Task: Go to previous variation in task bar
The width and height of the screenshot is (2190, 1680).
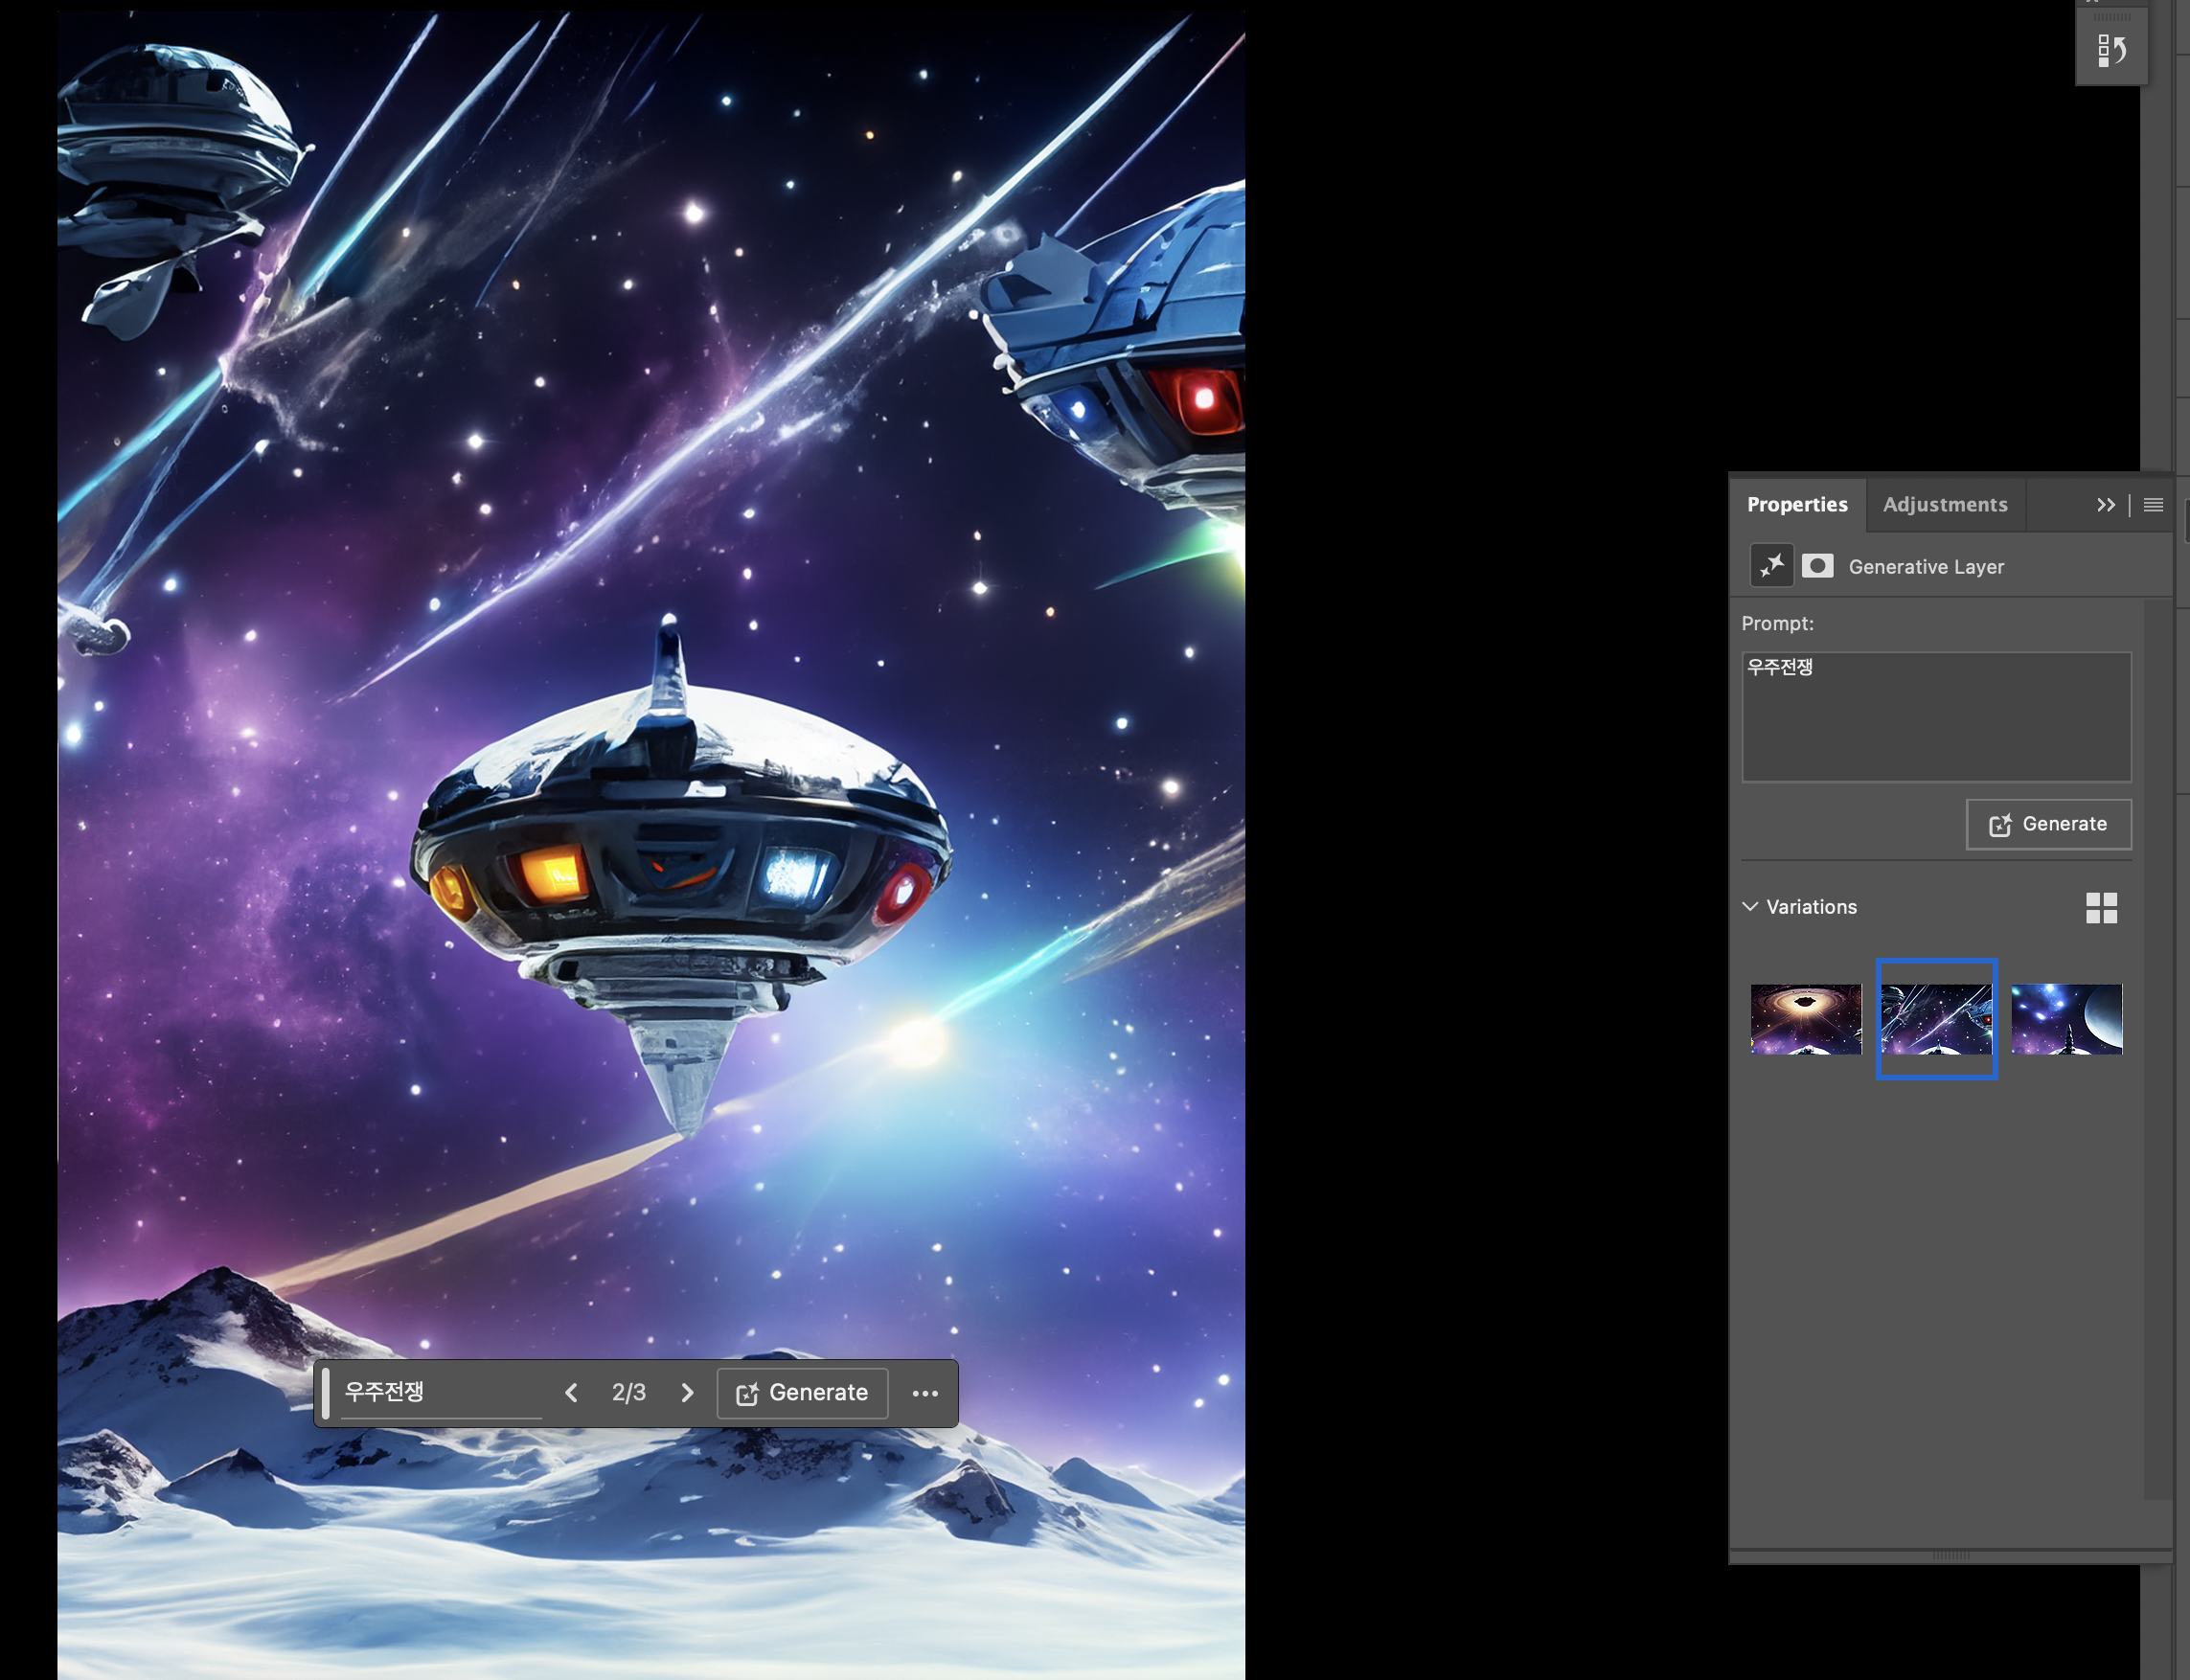Action: pos(571,1393)
